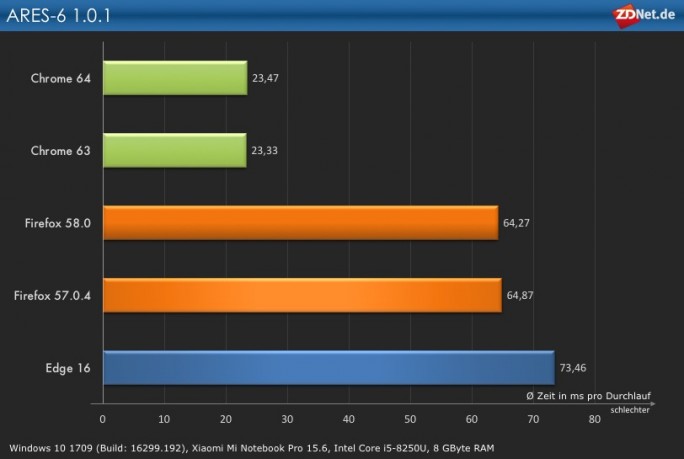Select the Chrome 64 label
The image size is (684, 459).
tap(61, 78)
